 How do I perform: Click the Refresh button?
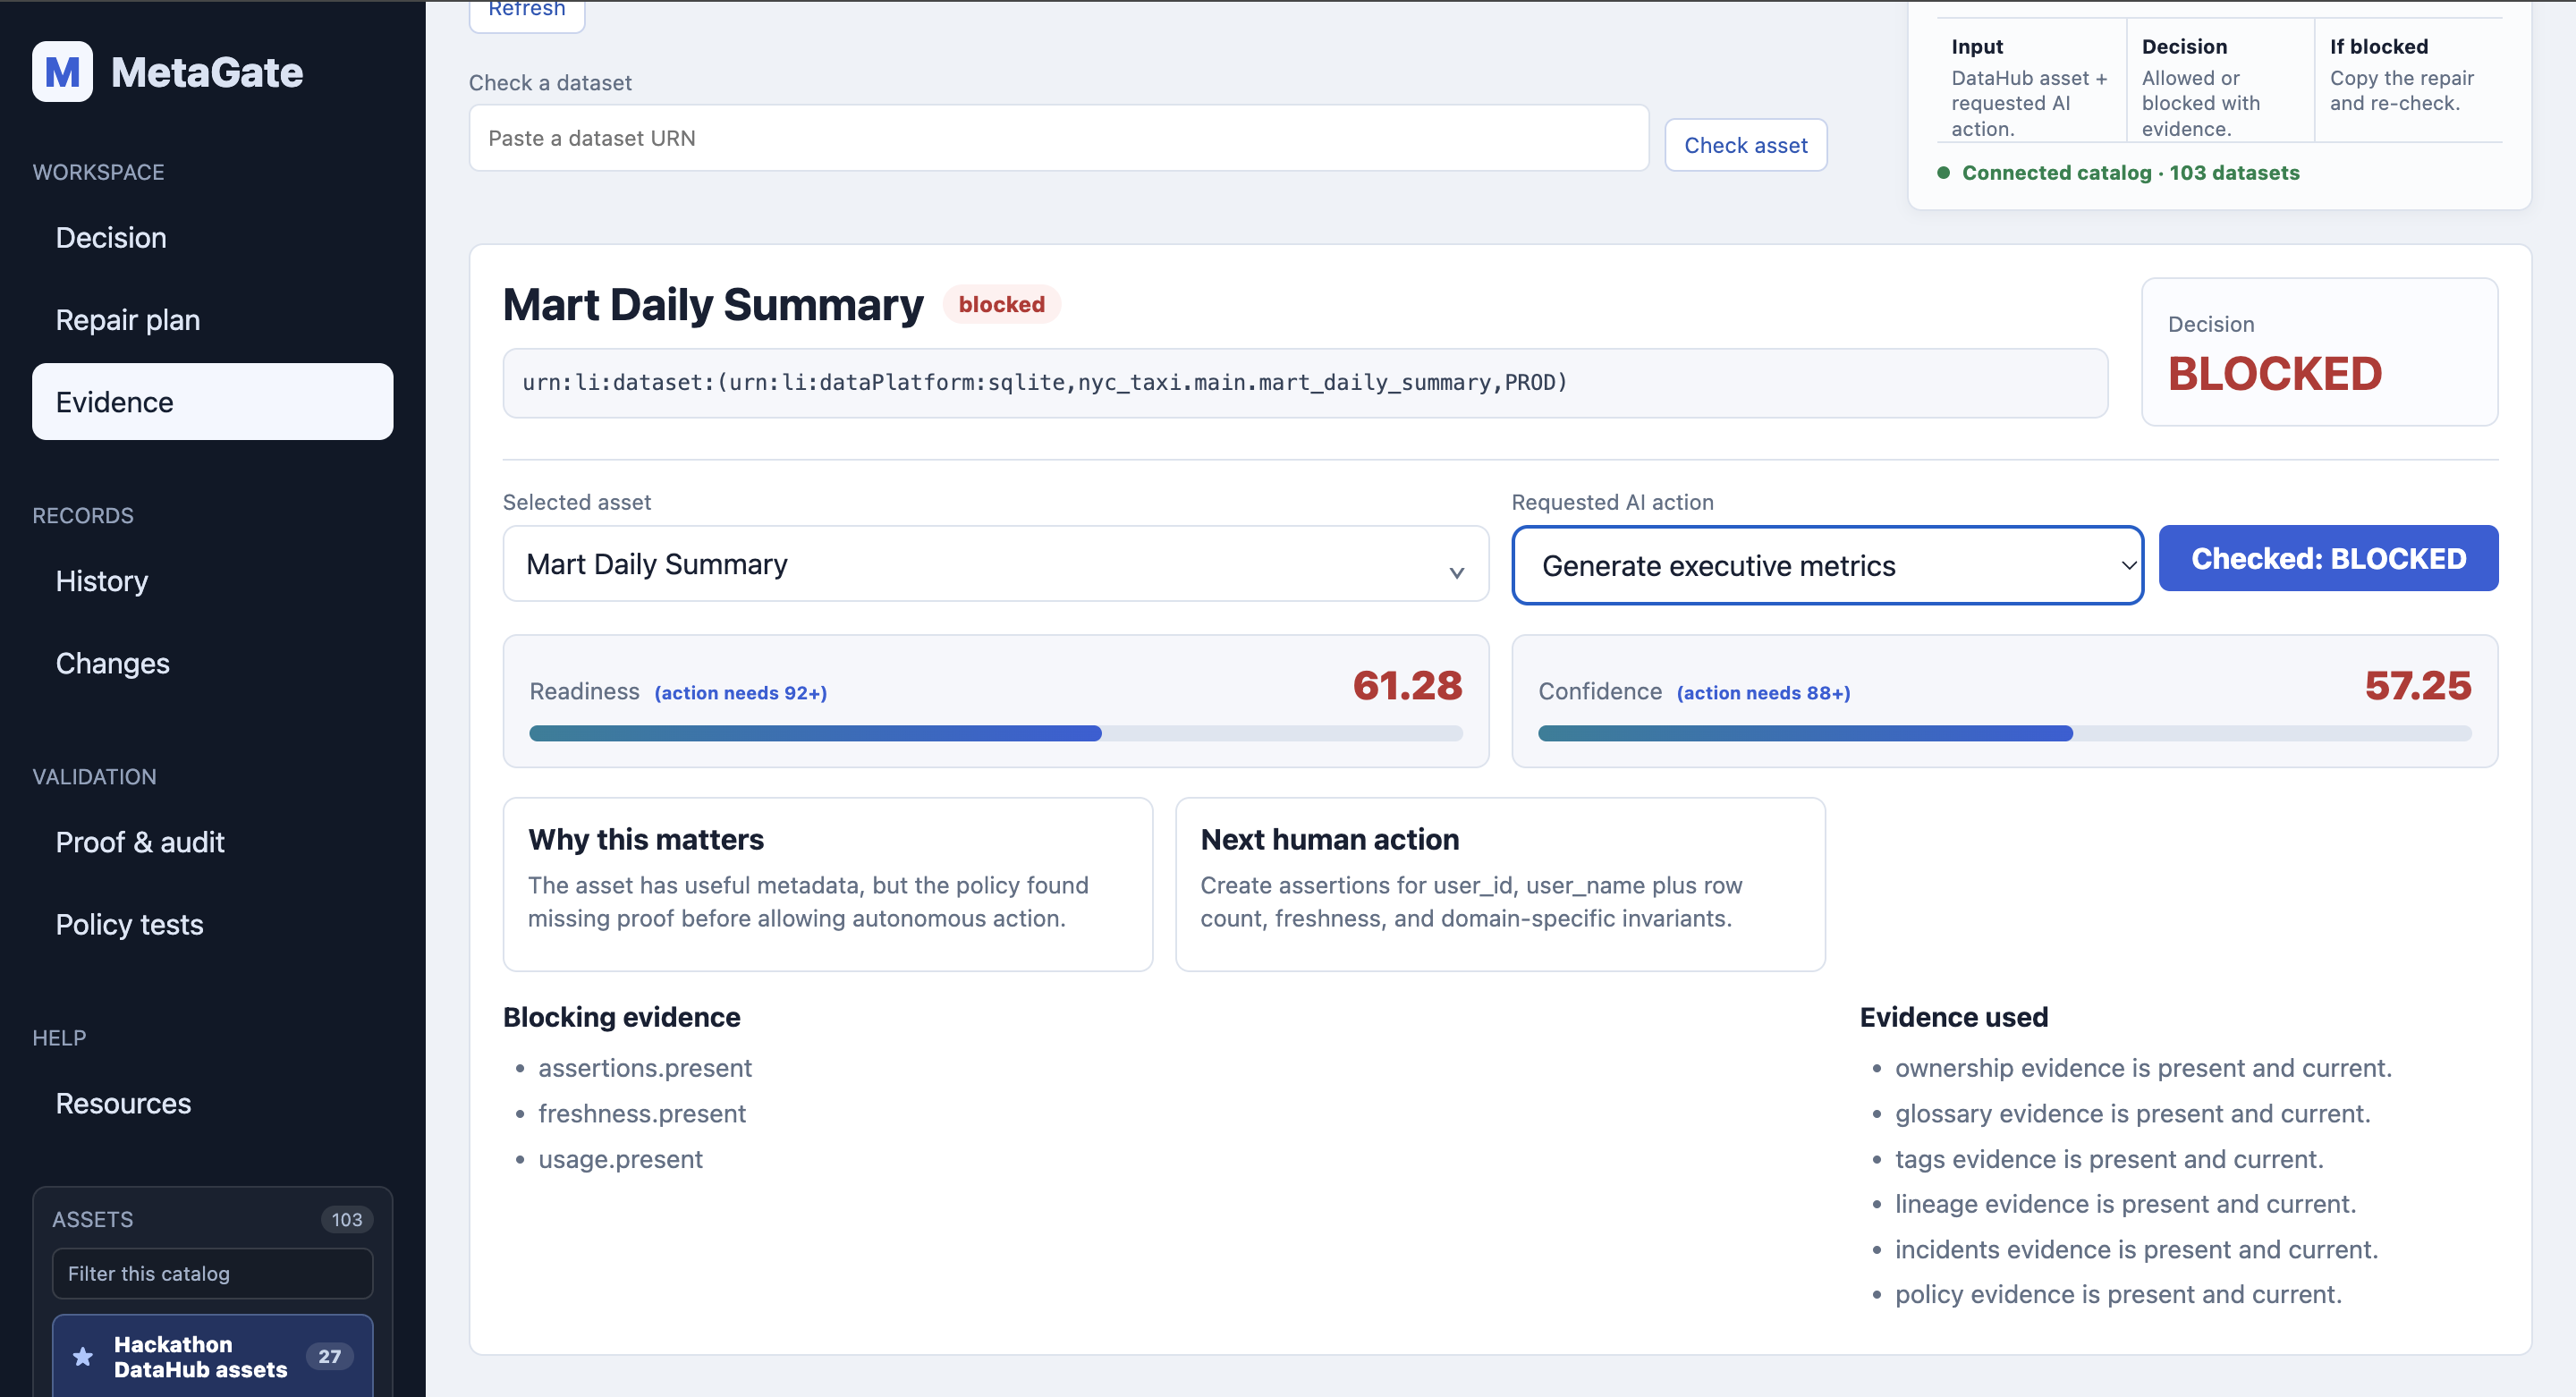pyautogui.click(x=527, y=12)
